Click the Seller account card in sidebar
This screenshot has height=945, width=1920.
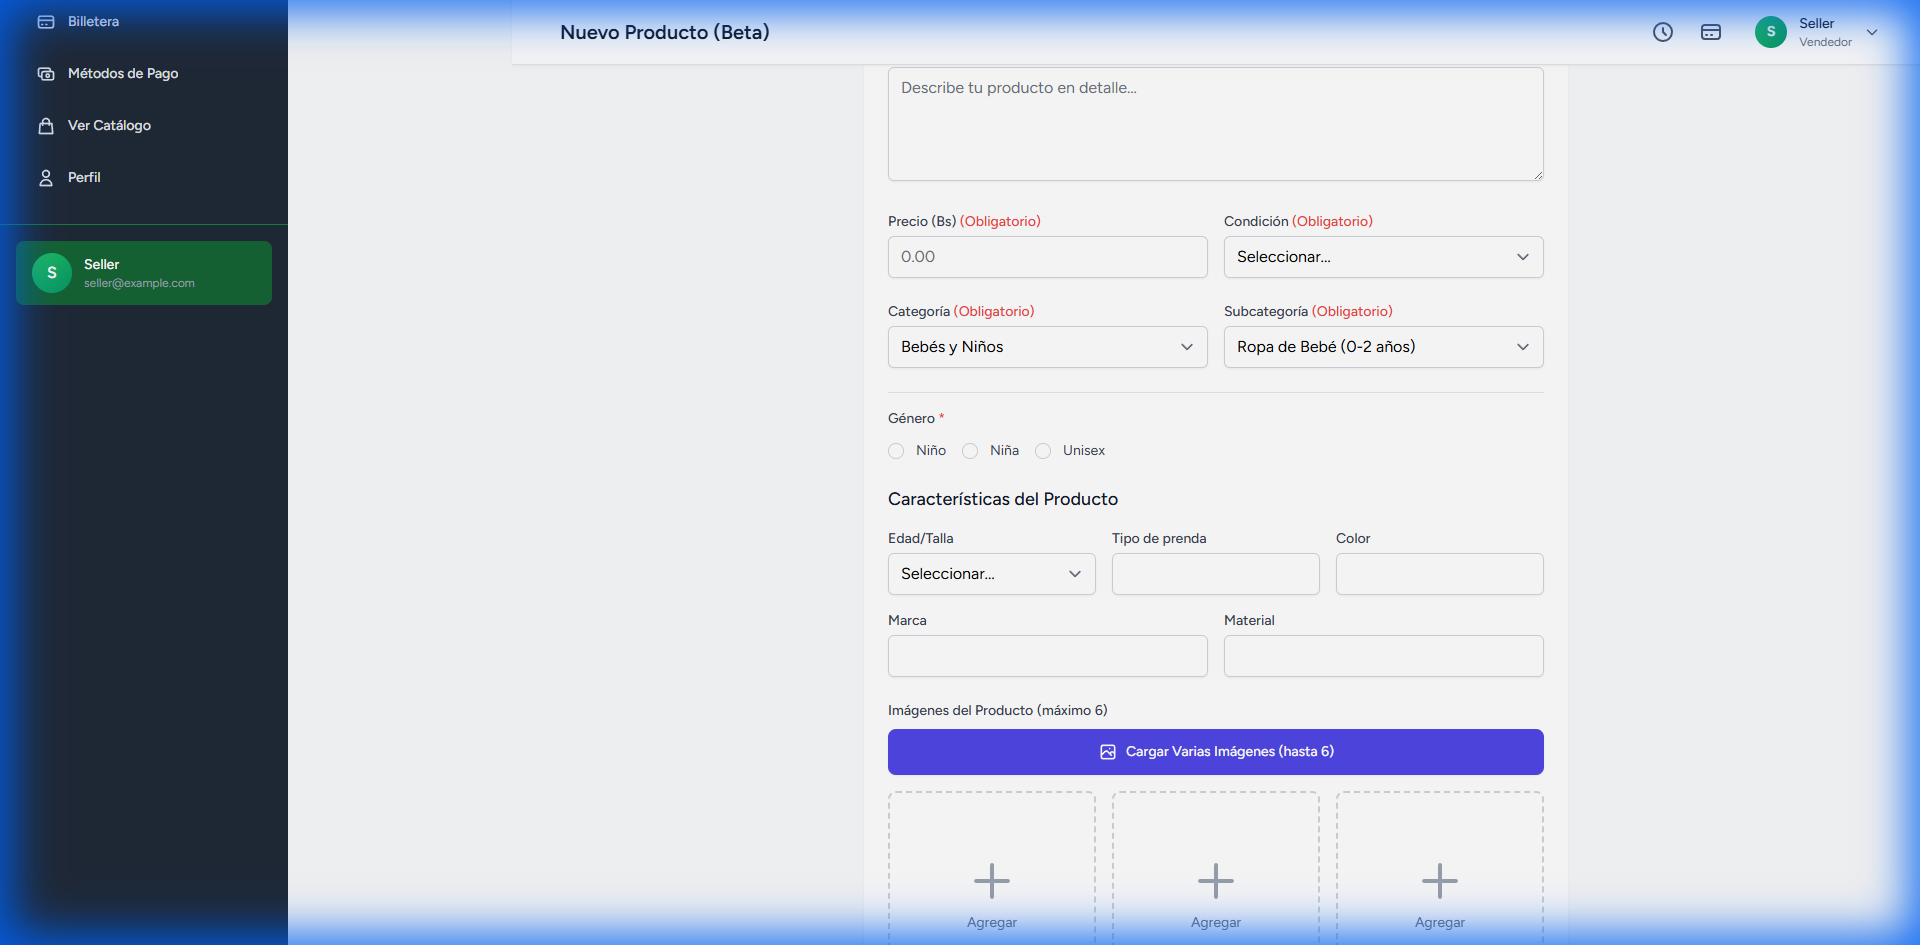(144, 273)
